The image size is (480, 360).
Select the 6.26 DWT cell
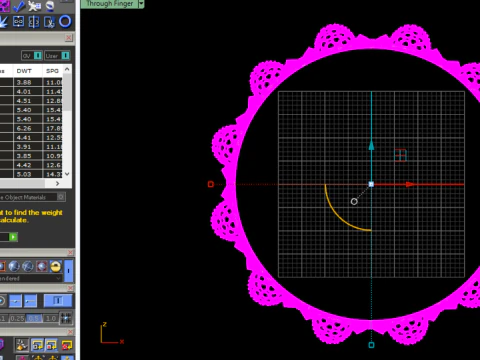[28, 128]
